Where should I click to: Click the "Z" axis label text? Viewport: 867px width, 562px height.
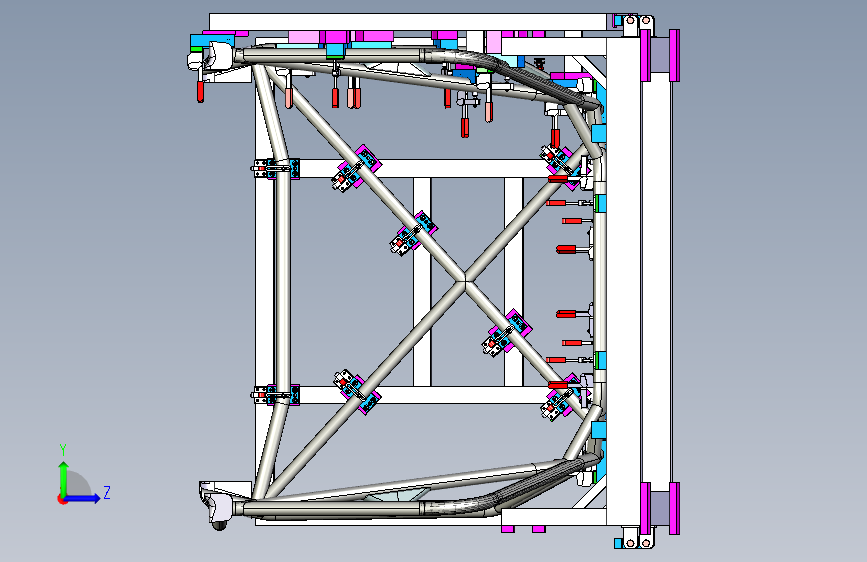(107, 492)
